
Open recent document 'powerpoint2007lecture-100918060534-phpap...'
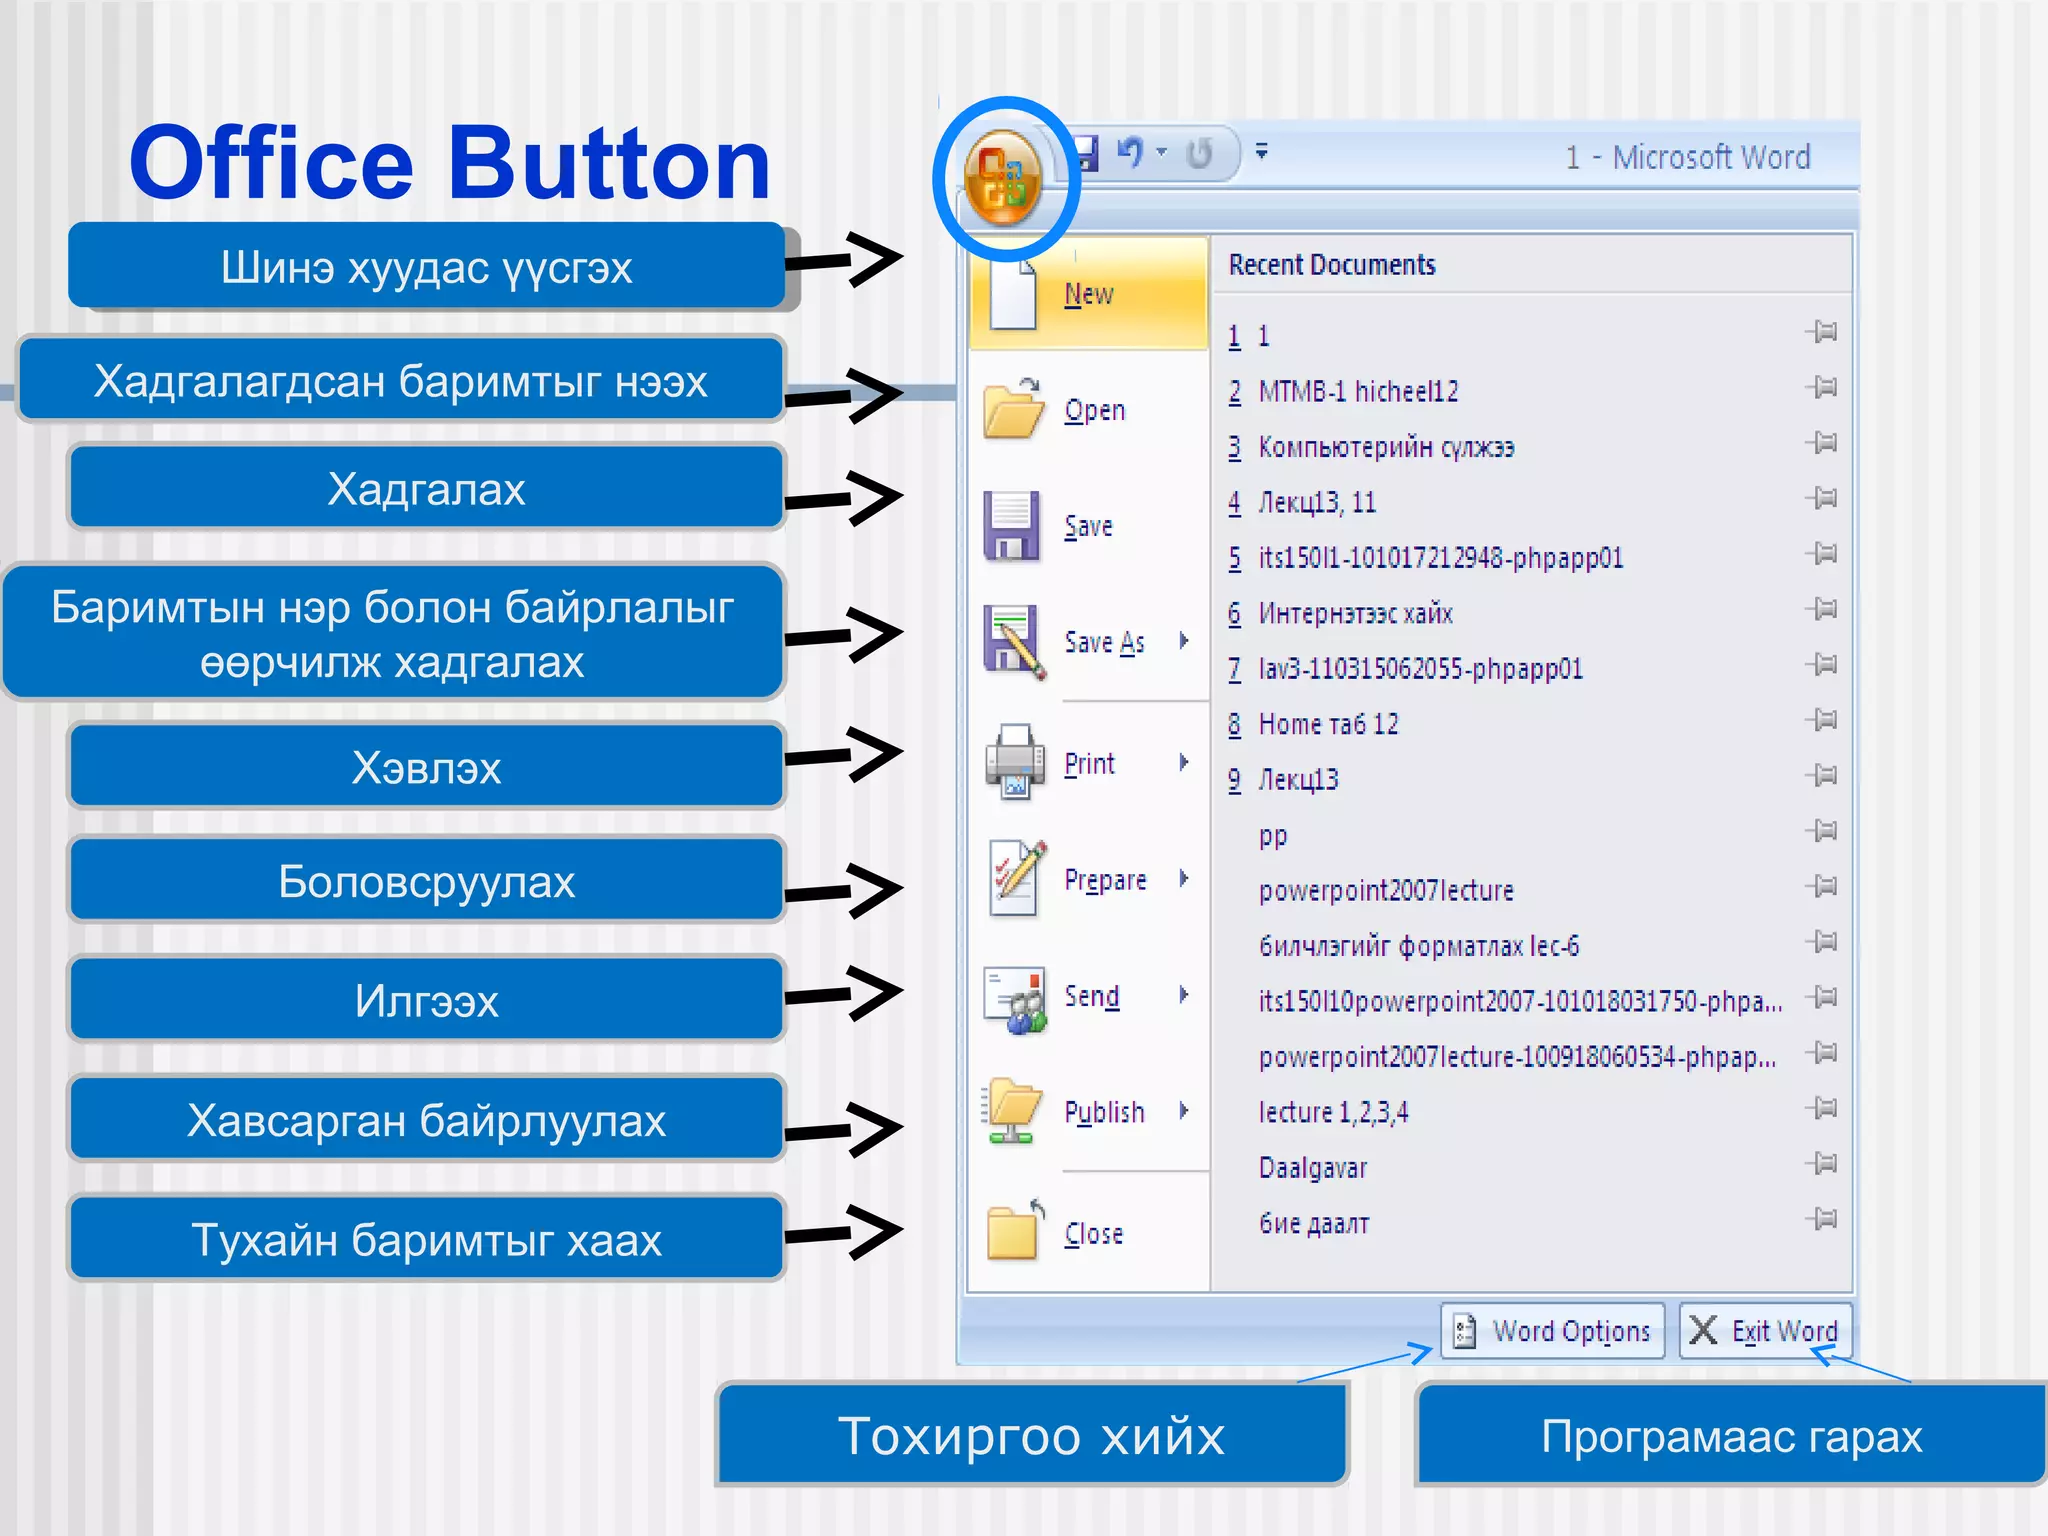[x=1517, y=1057]
